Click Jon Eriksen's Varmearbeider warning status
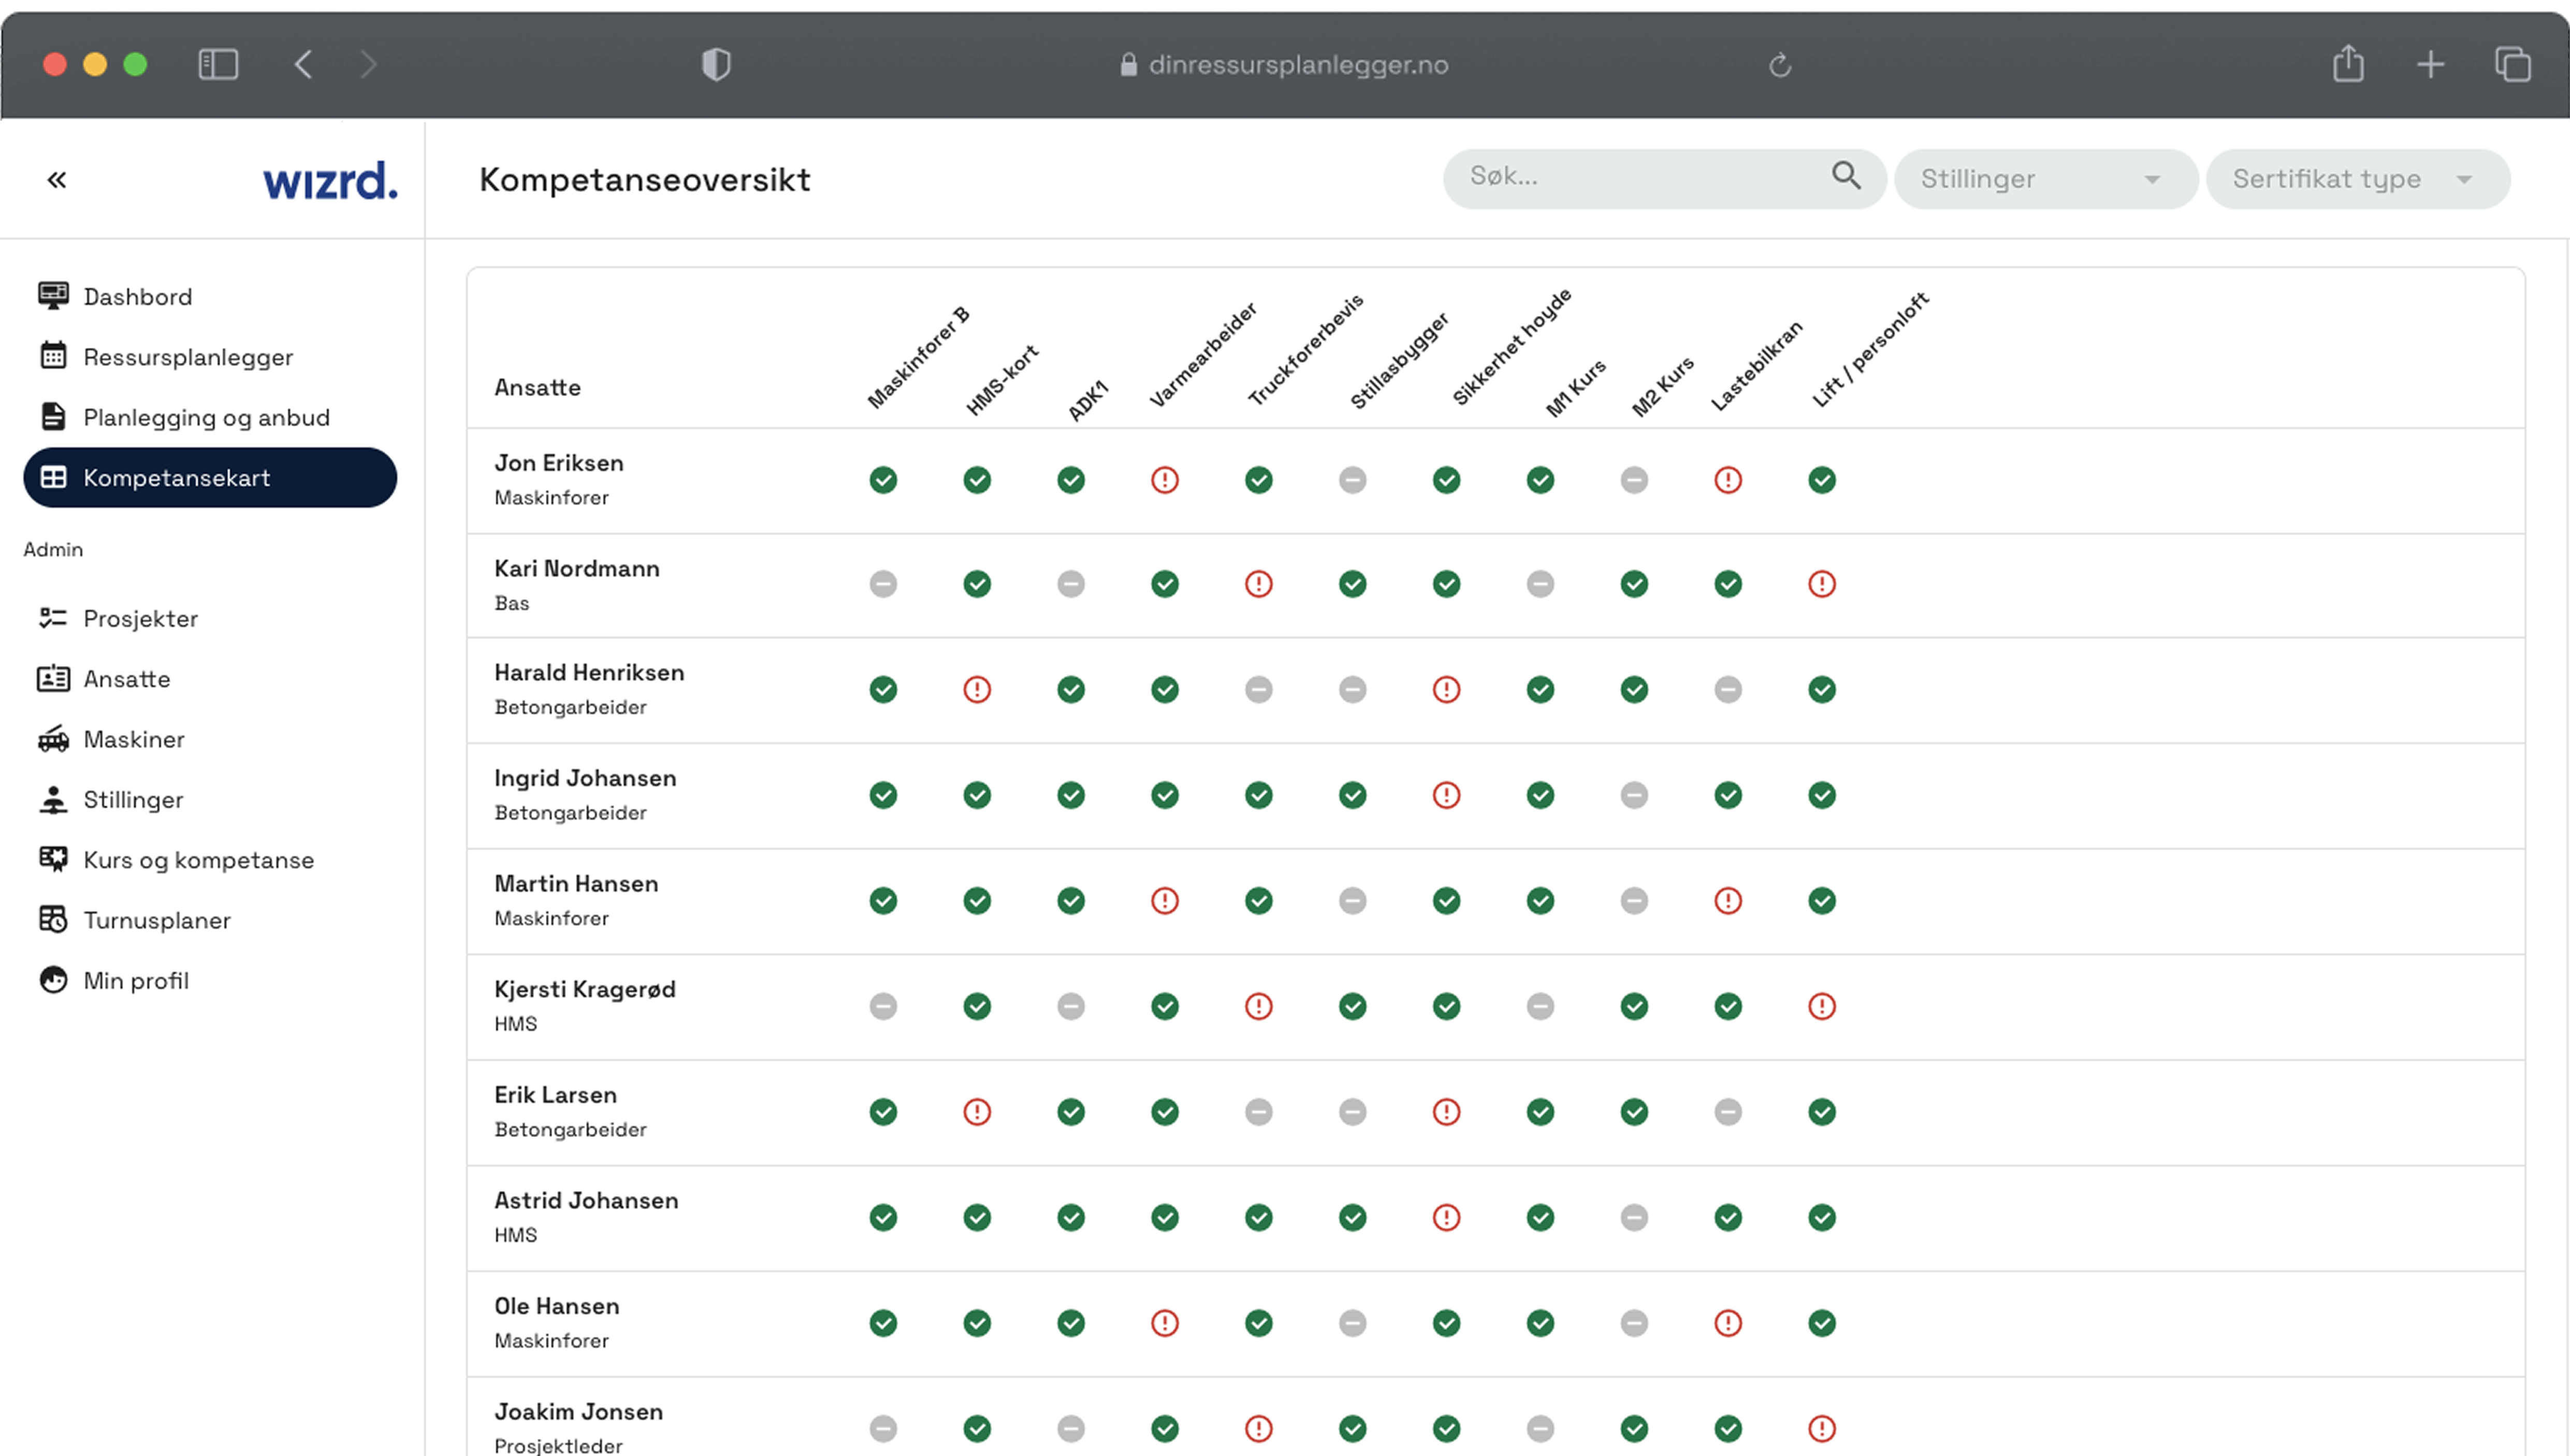 1164,480
